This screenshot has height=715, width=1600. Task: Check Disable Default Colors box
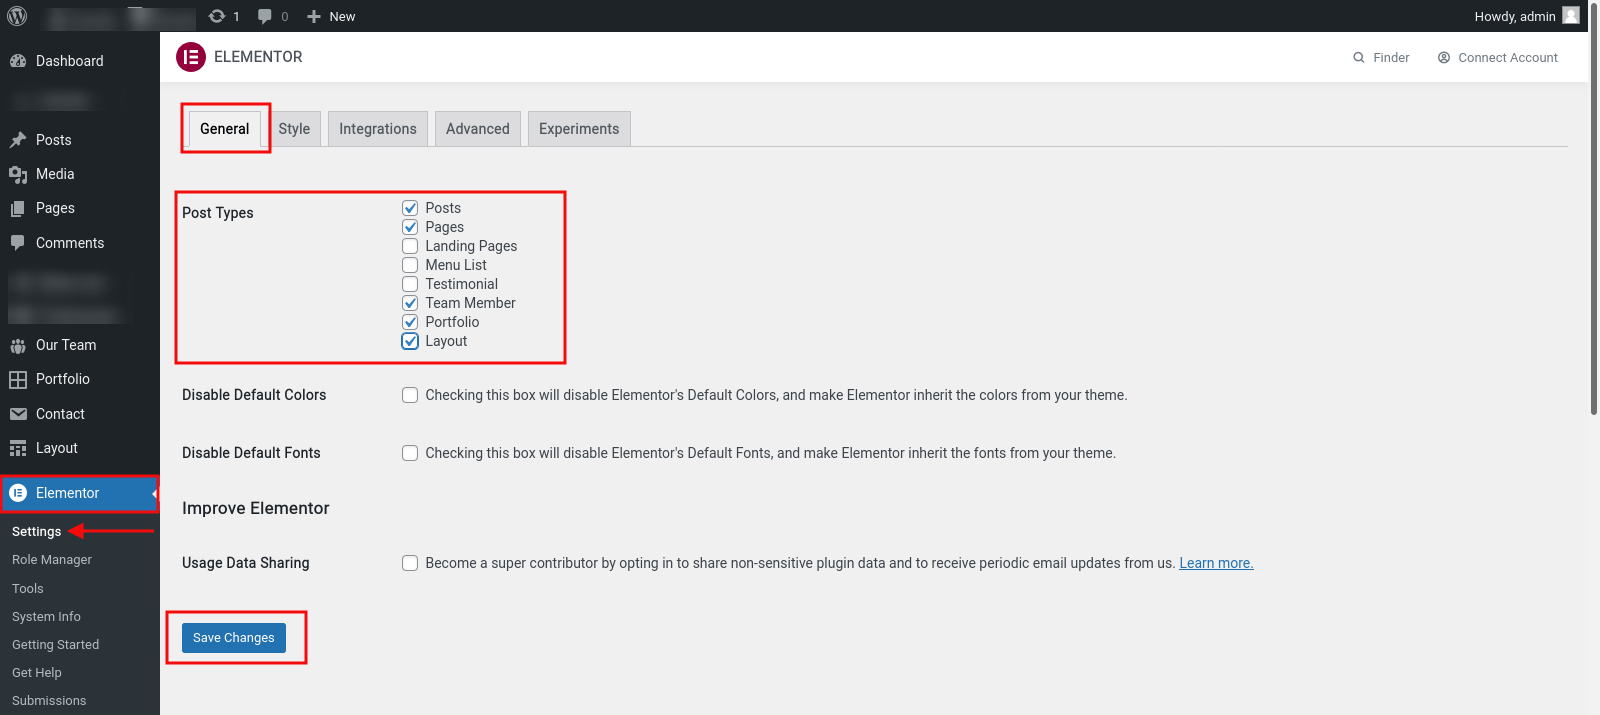(410, 395)
